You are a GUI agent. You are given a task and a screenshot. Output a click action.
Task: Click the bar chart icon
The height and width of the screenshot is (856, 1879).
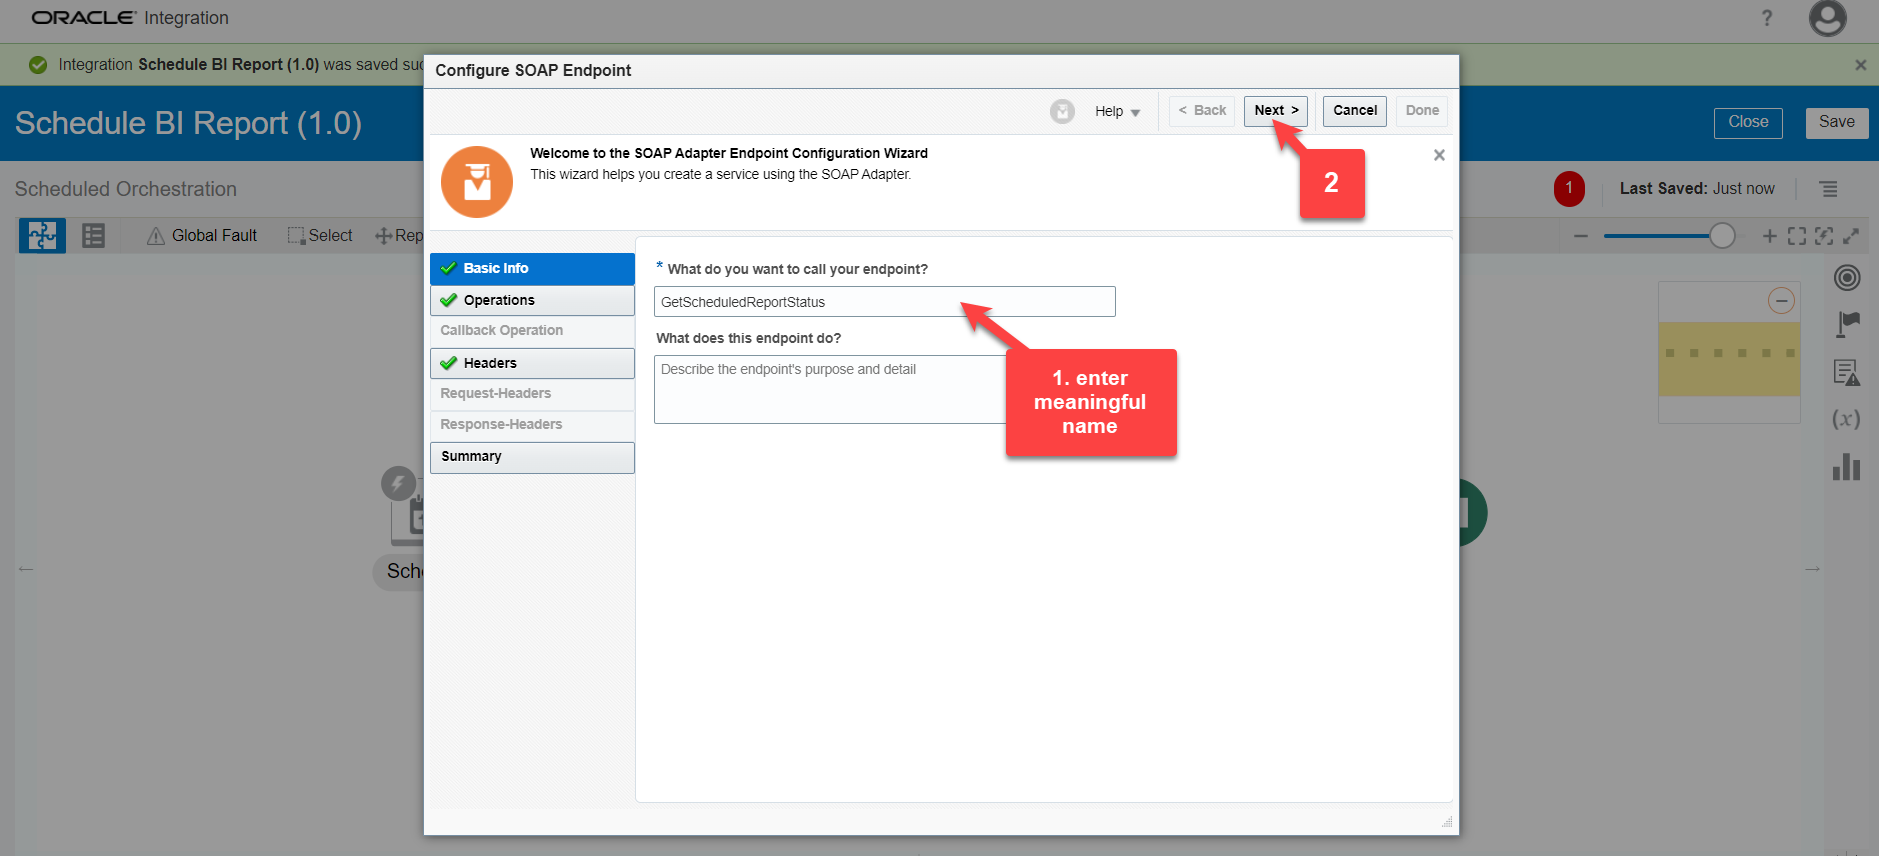[x=1846, y=467]
